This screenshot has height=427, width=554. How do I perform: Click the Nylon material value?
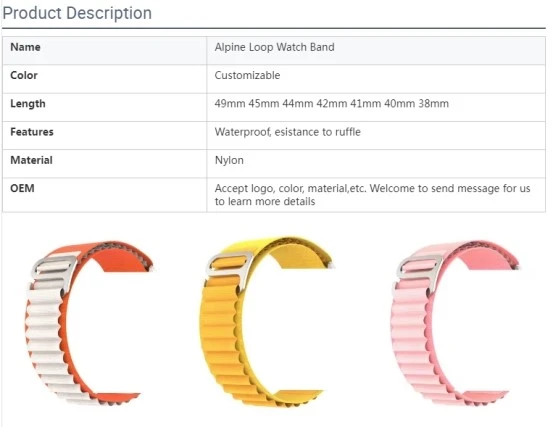point(229,160)
